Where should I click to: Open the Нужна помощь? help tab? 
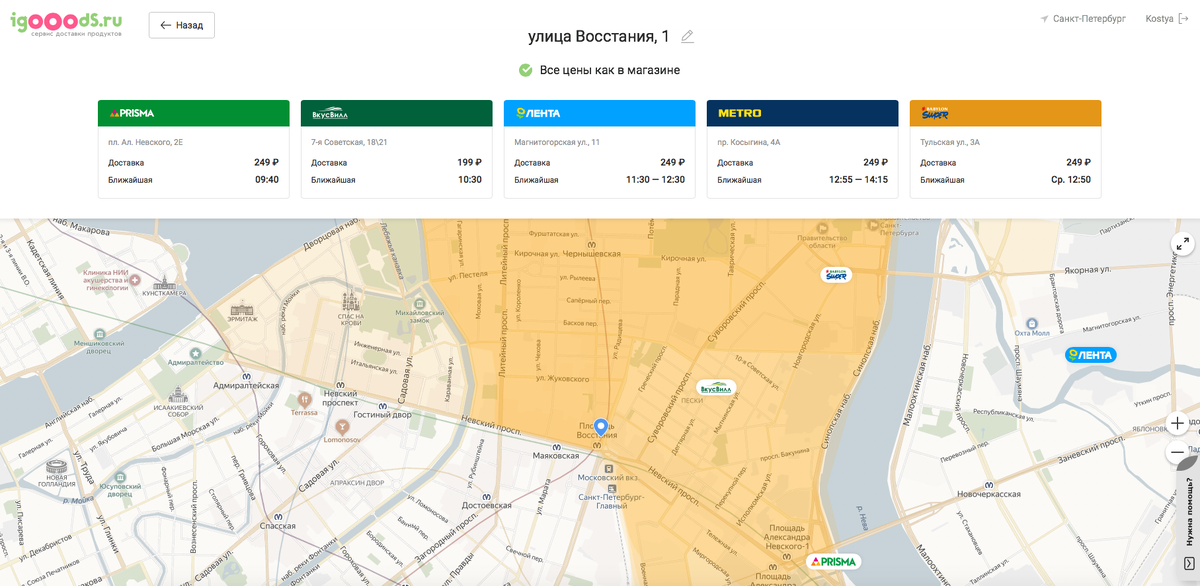point(1190,512)
